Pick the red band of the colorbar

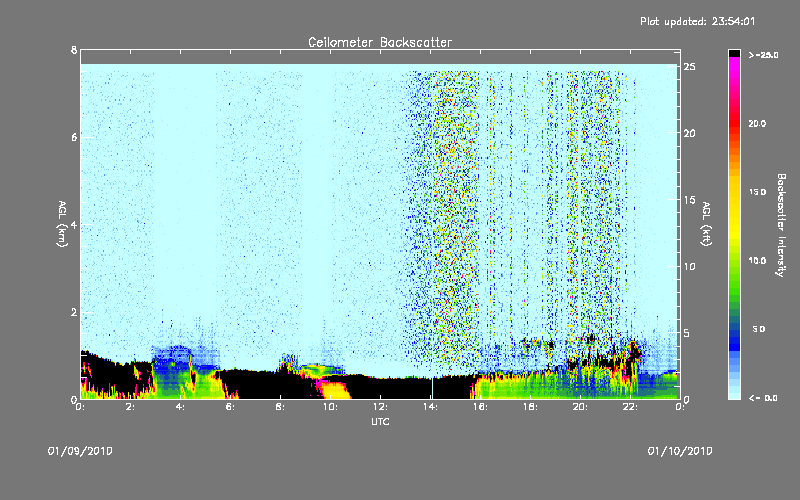pos(734,123)
